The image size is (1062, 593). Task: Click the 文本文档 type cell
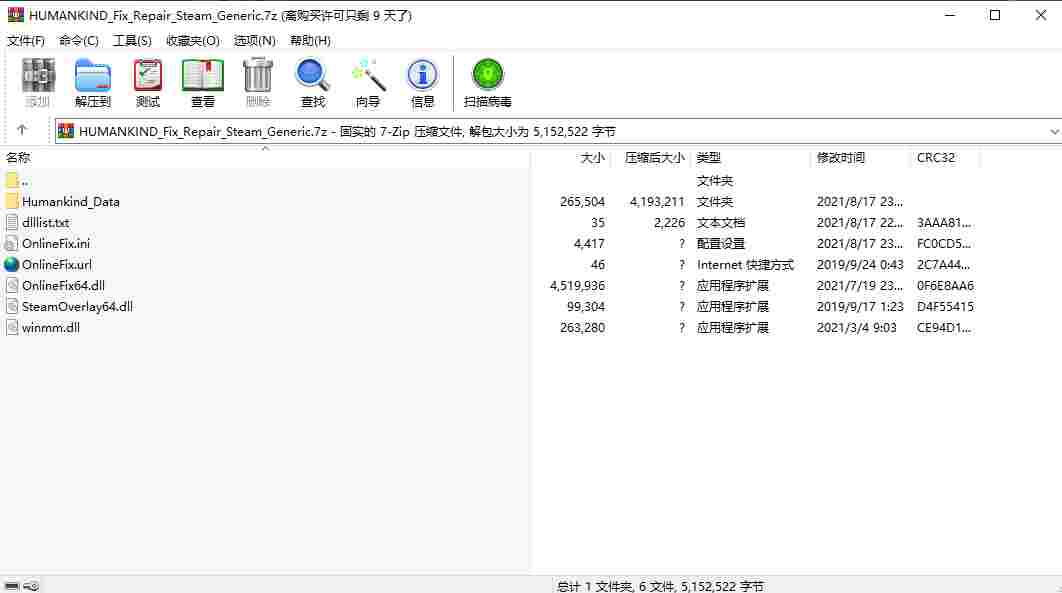721,223
